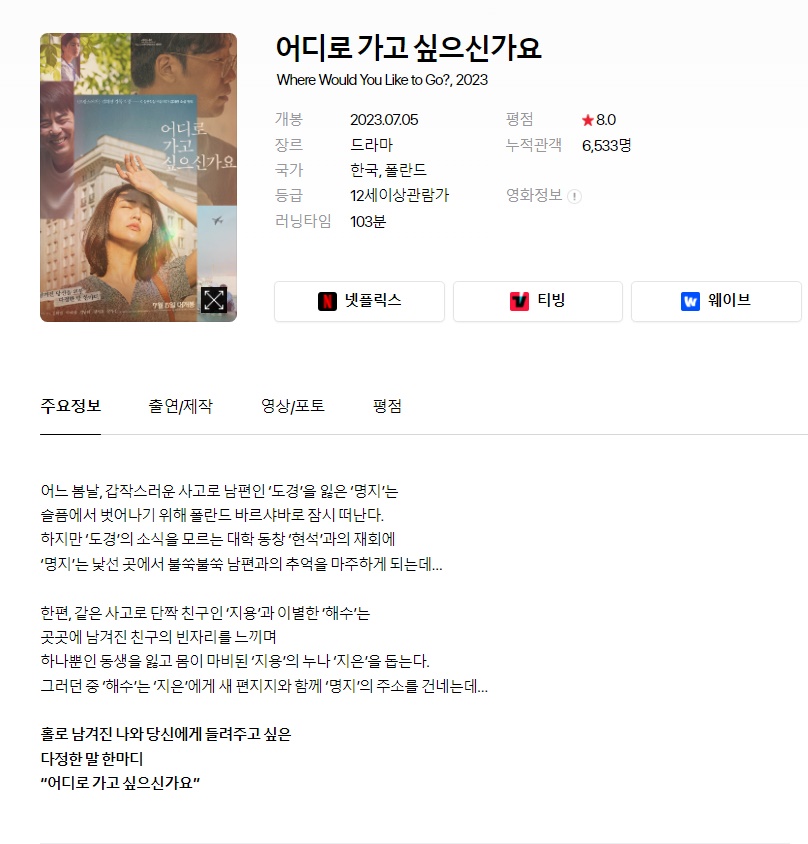Screen dimensions: 808x844
Task: Open the 웨이브 streaming button
Action: click(716, 301)
